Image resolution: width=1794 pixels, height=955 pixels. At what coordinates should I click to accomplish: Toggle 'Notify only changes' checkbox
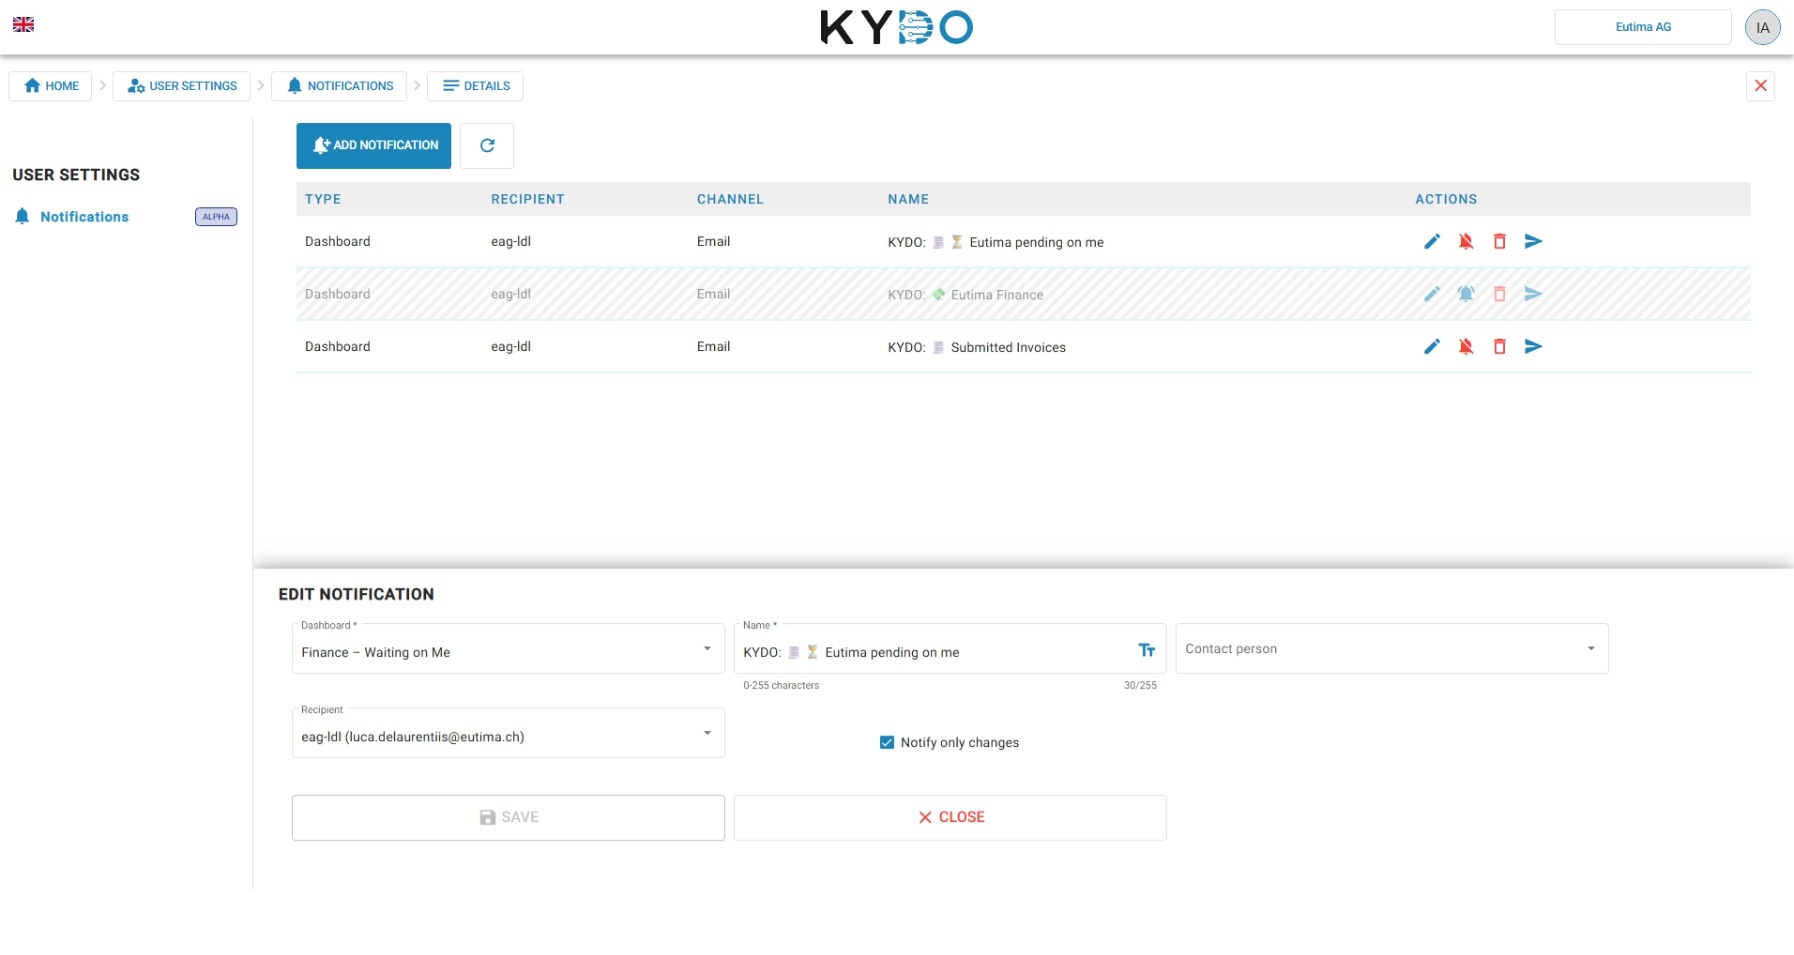tap(886, 742)
